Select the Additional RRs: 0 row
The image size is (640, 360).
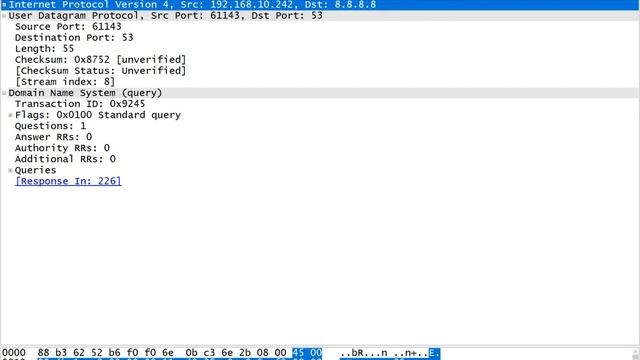[320, 159]
